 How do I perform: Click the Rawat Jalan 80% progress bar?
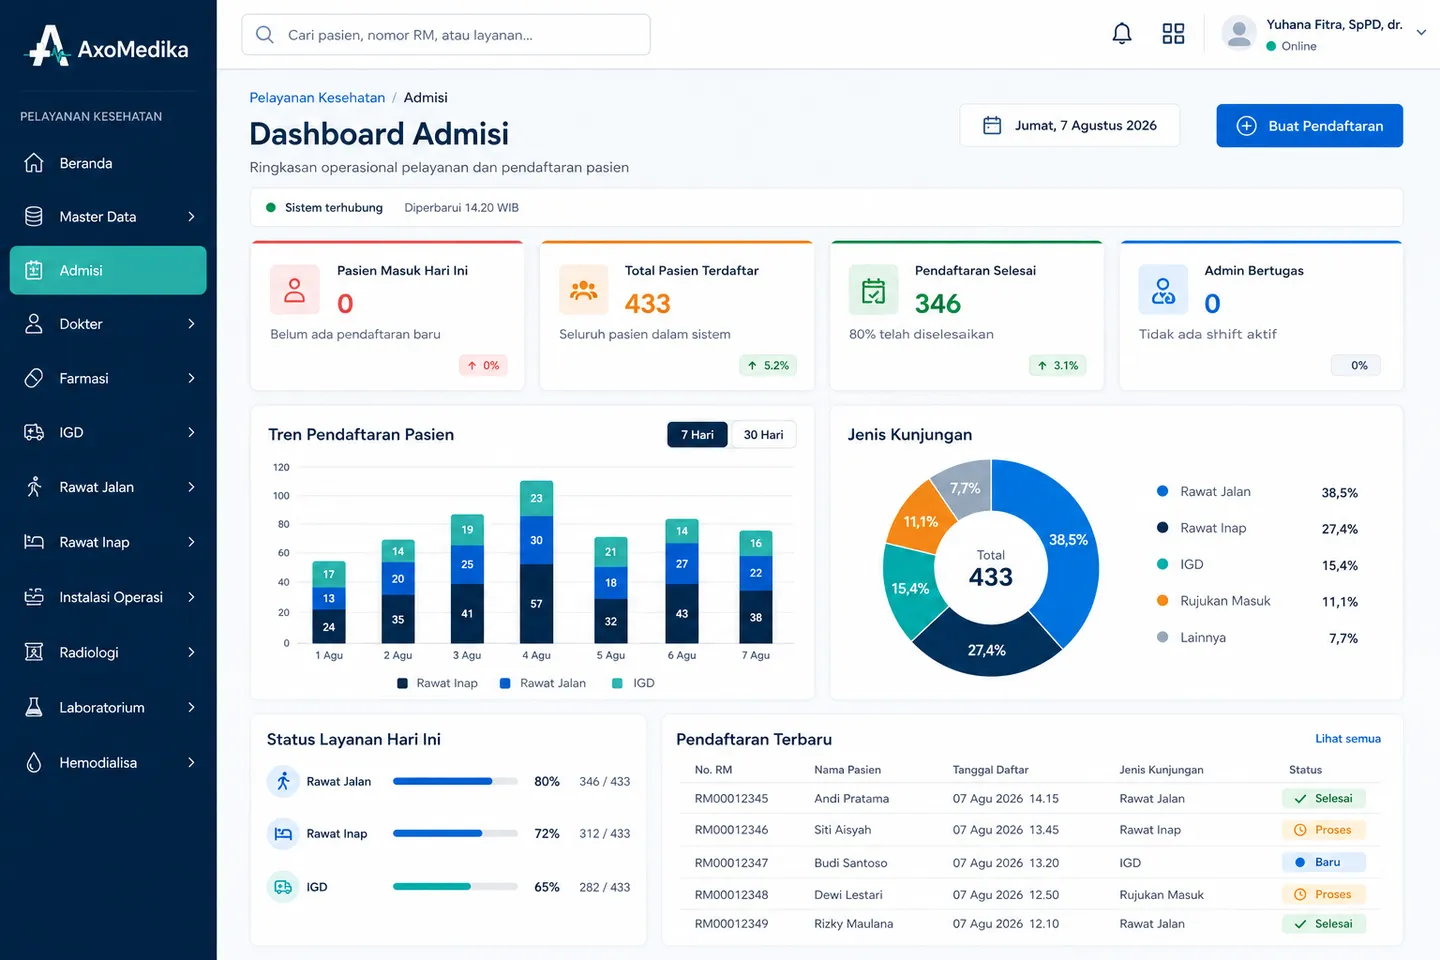pos(455,781)
